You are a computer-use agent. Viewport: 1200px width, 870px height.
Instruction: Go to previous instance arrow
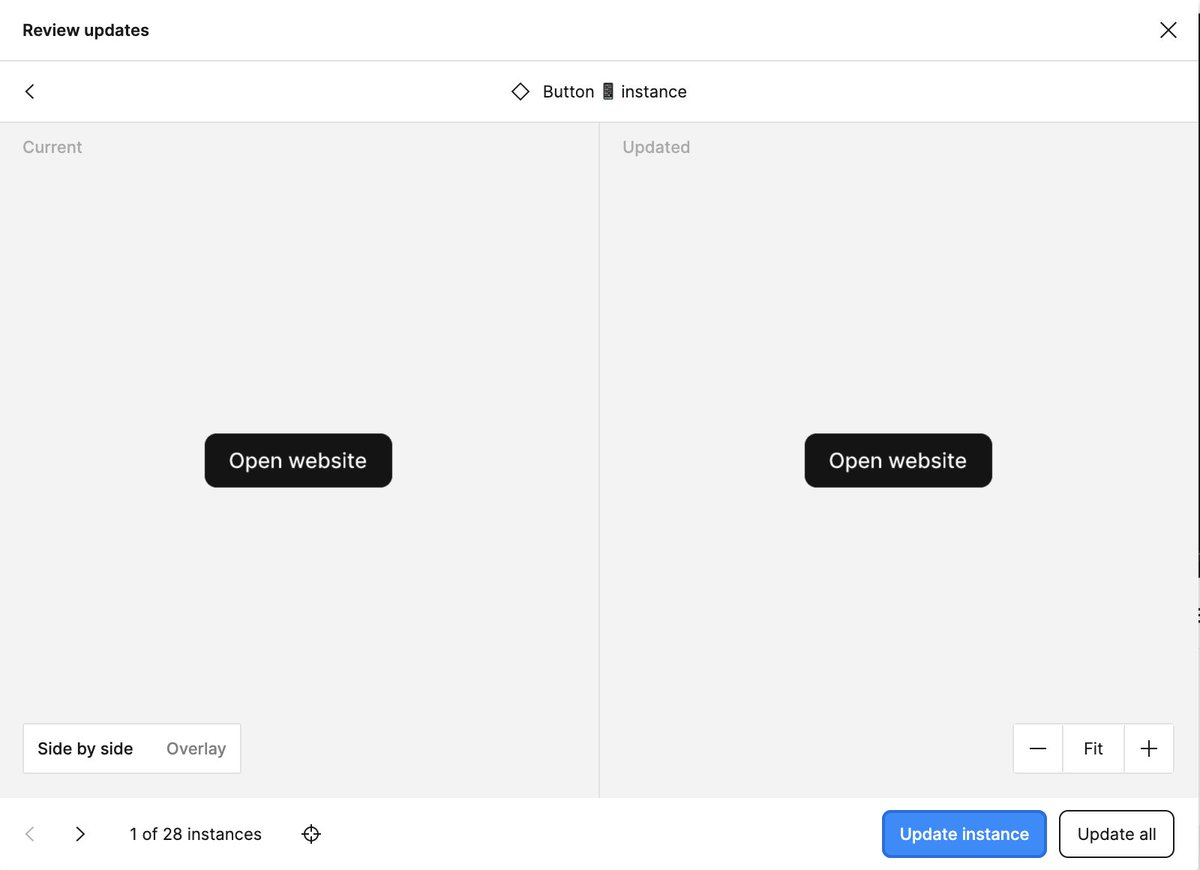pos(30,834)
